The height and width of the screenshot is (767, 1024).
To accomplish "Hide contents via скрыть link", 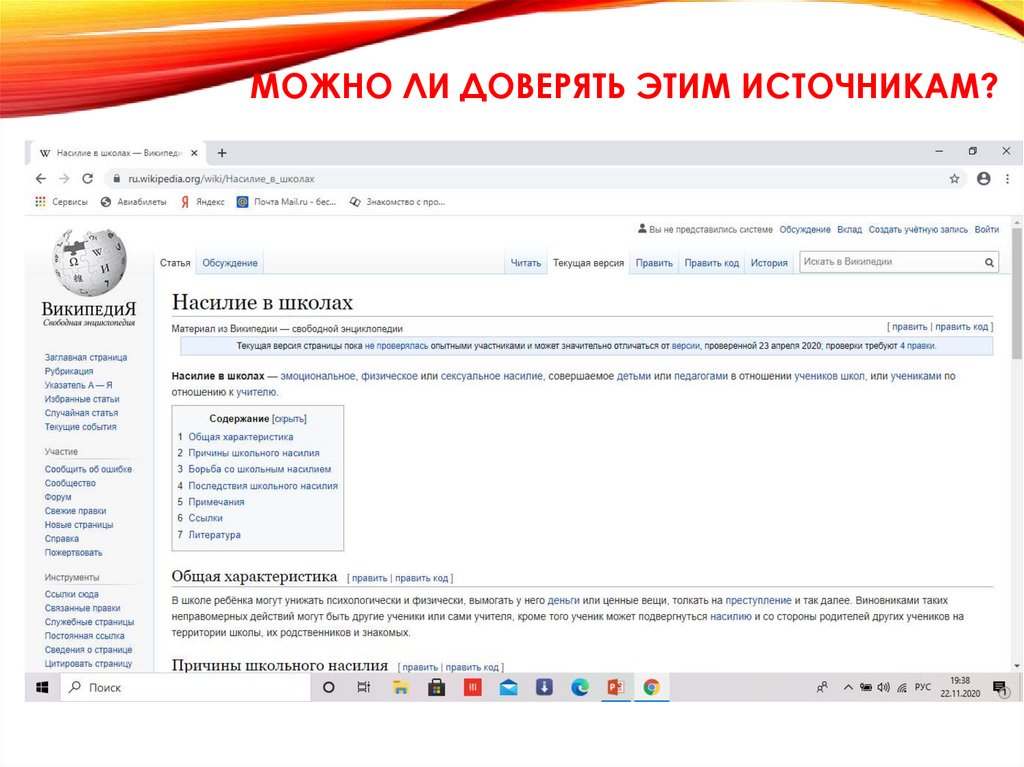I will pos(289,418).
